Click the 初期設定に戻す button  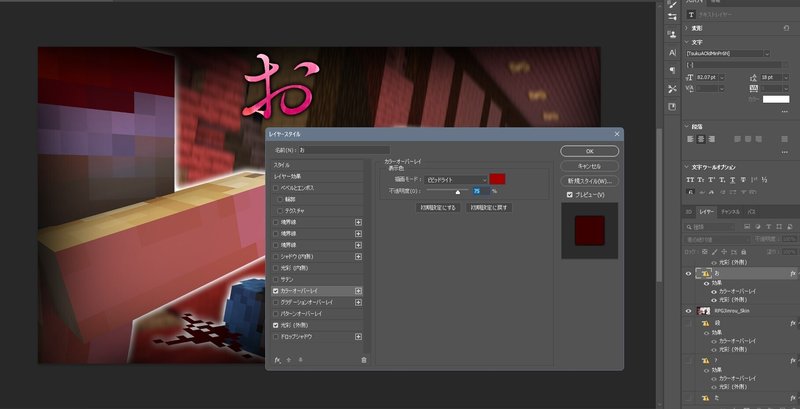tap(489, 208)
